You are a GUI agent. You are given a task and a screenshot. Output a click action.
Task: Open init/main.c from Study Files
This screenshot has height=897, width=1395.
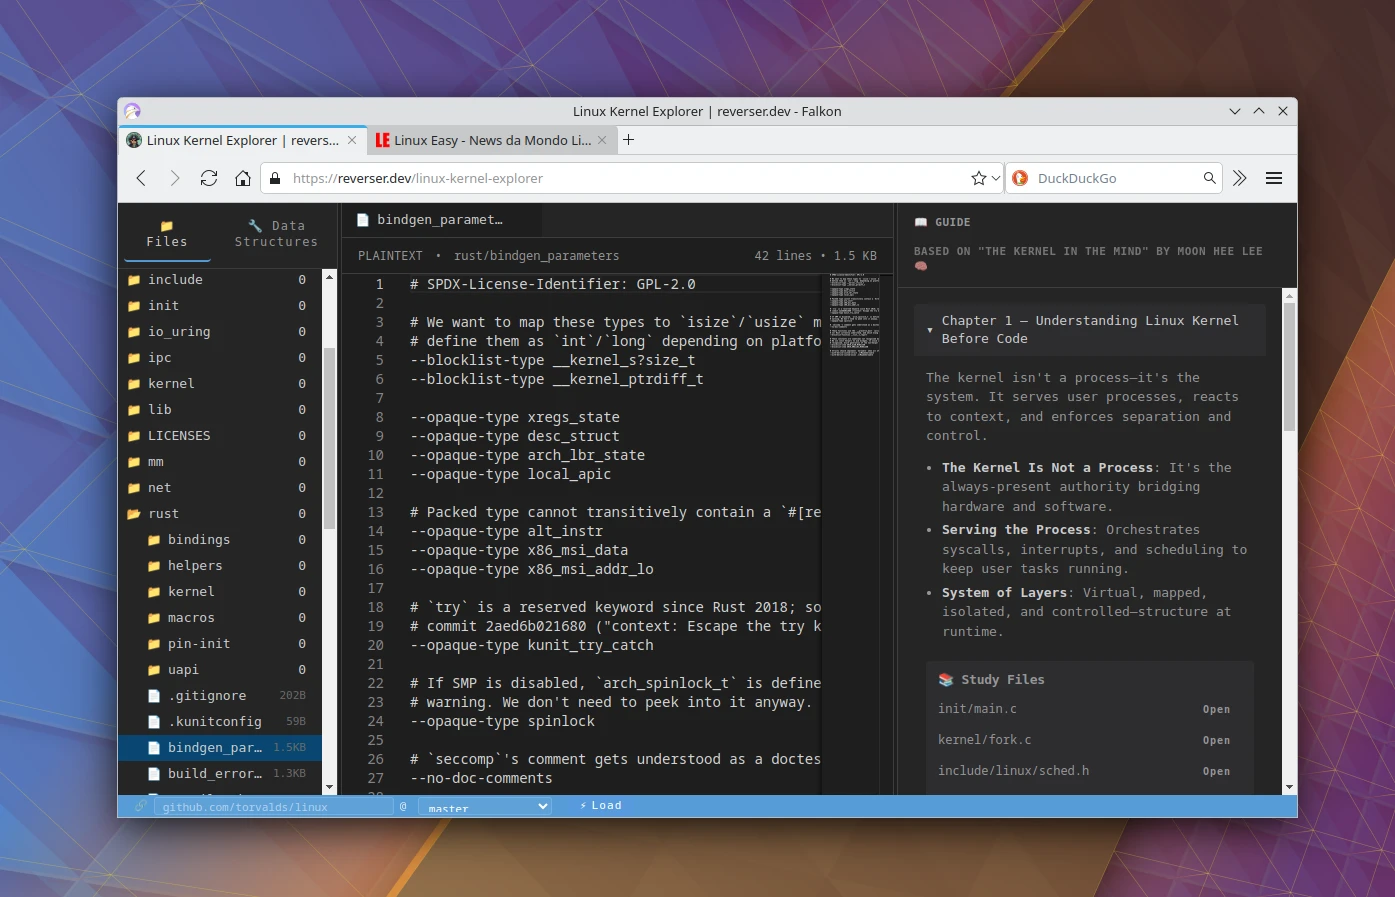click(x=1216, y=709)
